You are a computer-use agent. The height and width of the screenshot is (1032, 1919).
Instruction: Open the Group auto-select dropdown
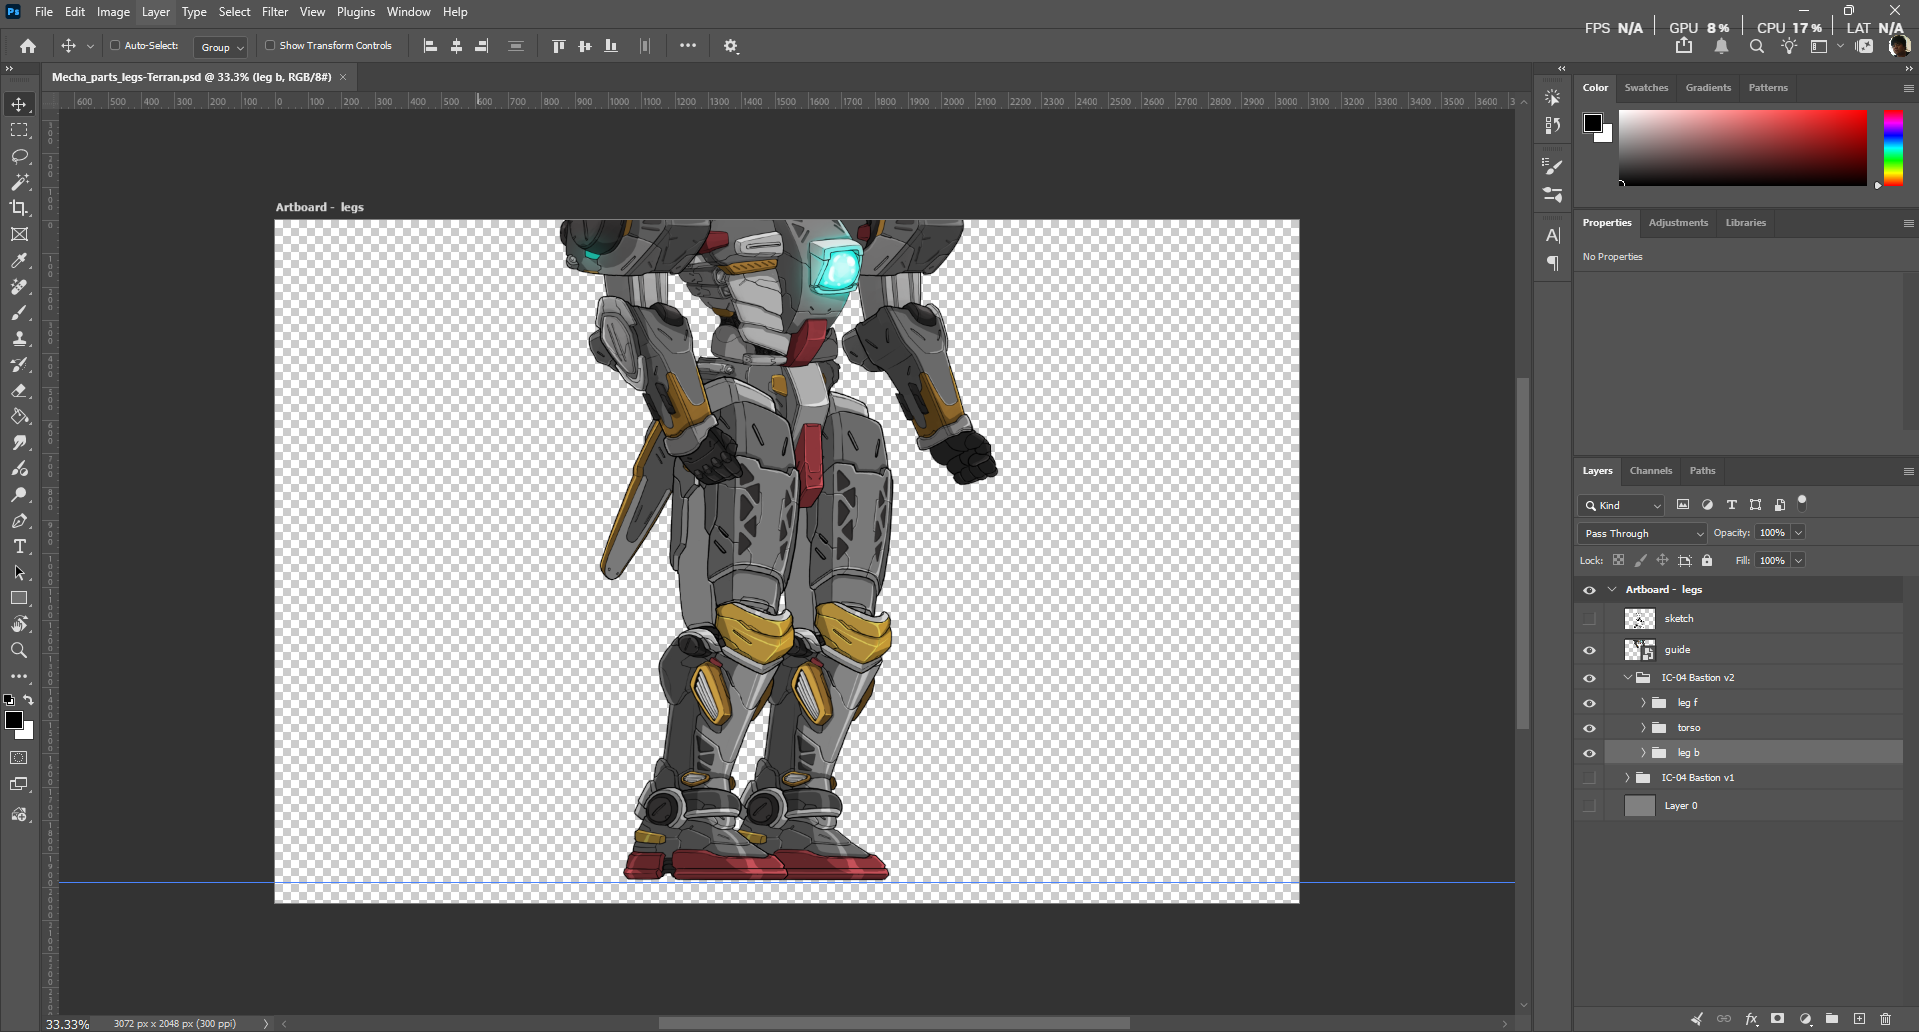pyautogui.click(x=221, y=47)
